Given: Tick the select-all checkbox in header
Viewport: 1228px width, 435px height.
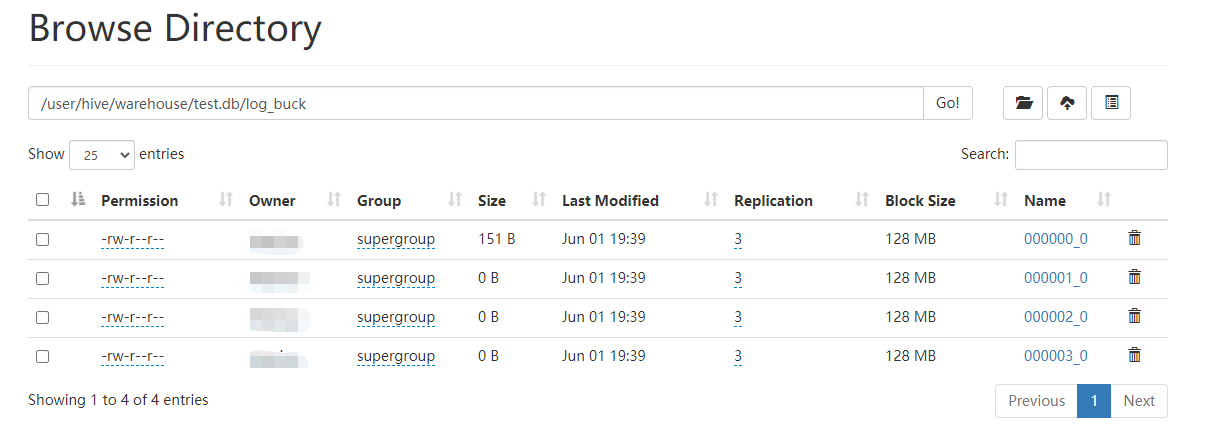Looking at the screenshot, I should (42, 200).
